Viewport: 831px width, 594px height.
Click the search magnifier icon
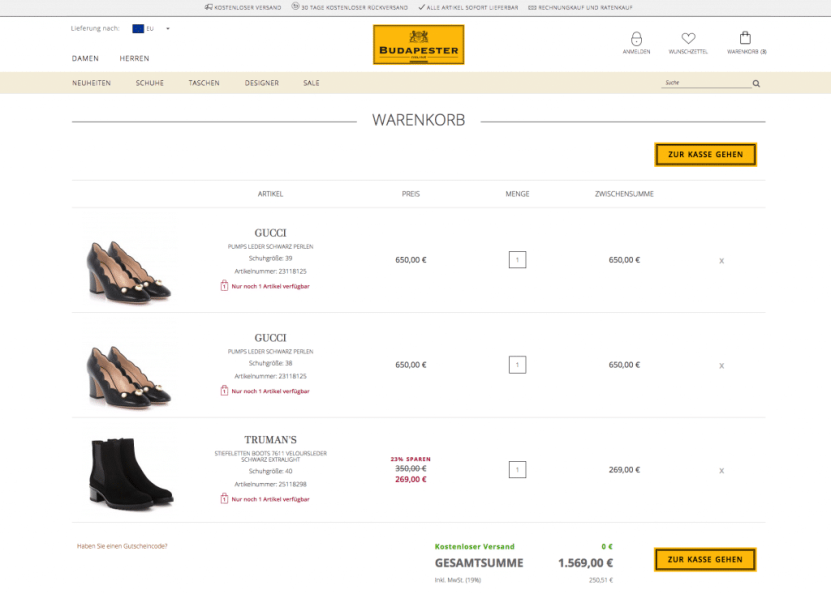click(x=756, y=83)
